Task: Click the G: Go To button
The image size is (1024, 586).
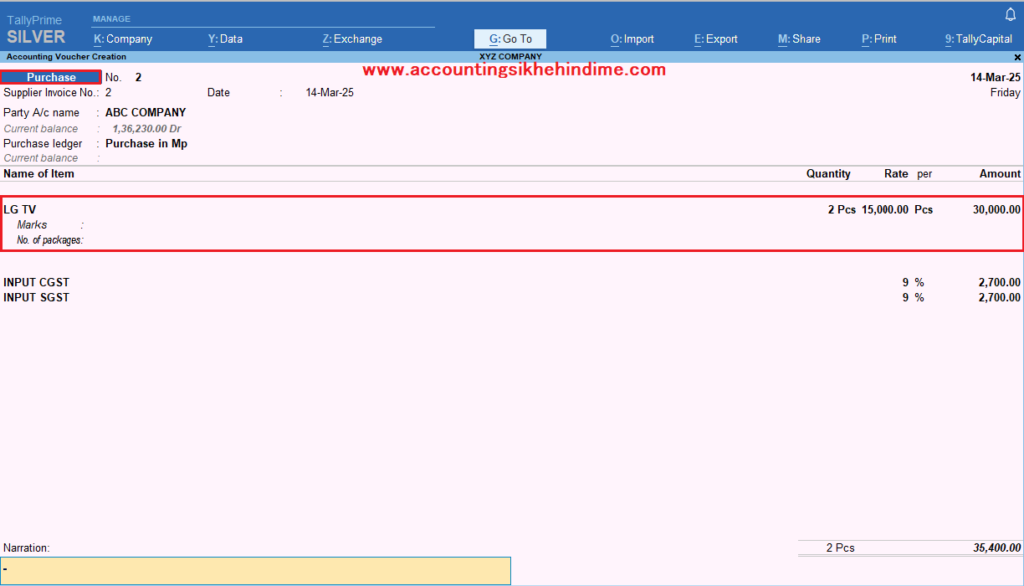Action: point(510,39)
